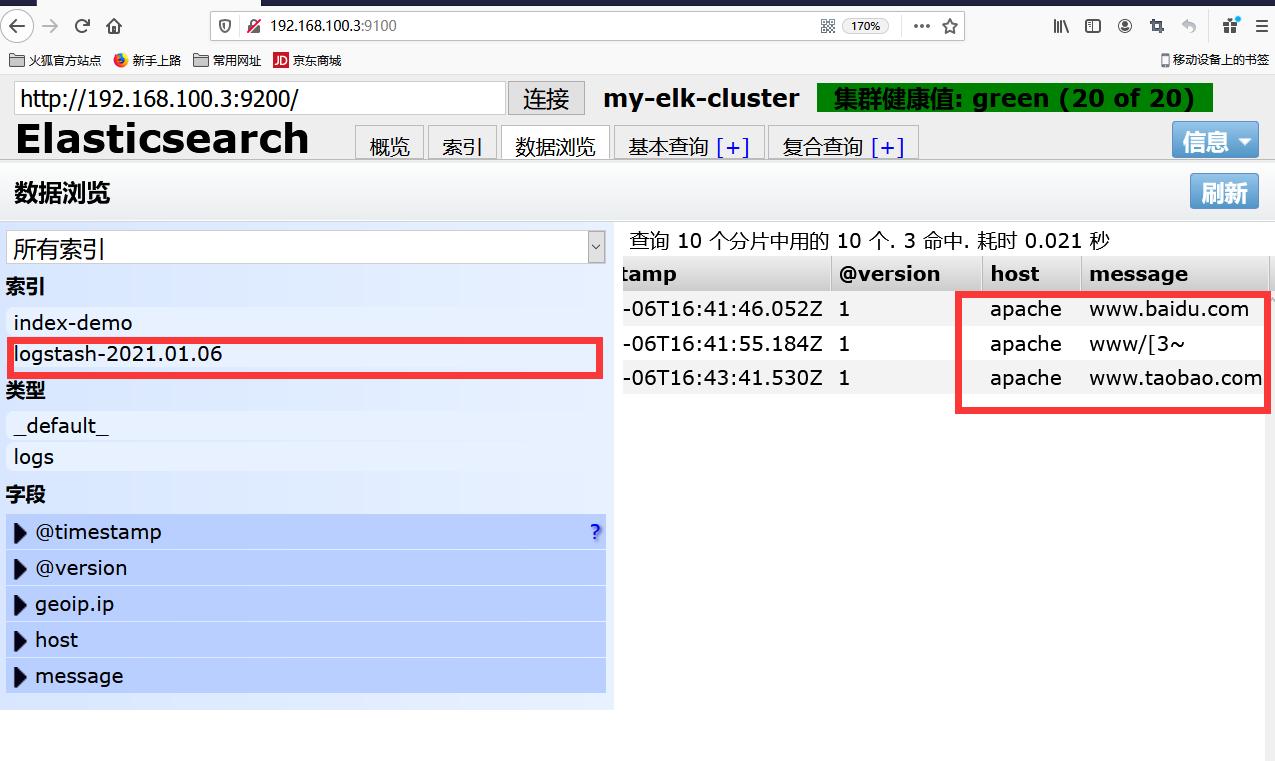The image size is (1275, 761).
Task: Toggle the sidebar view icon
Action: [x=1093, y=26]
